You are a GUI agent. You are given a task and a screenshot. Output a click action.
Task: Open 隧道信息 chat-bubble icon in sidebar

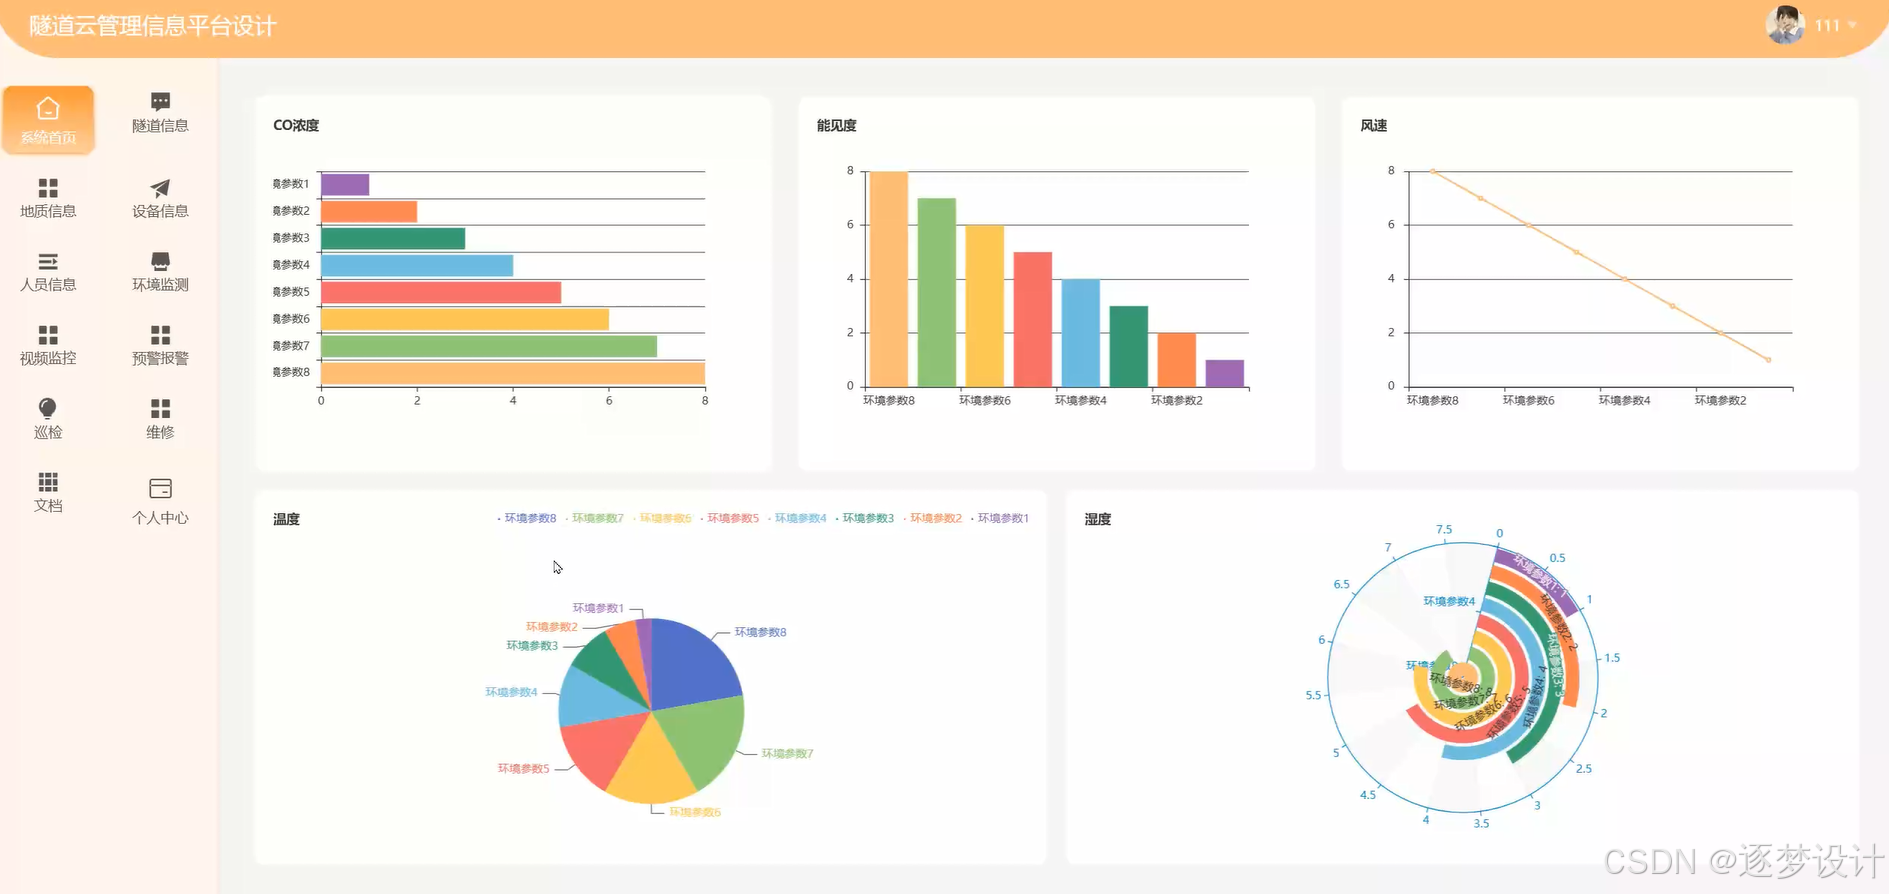coord(160,101)
